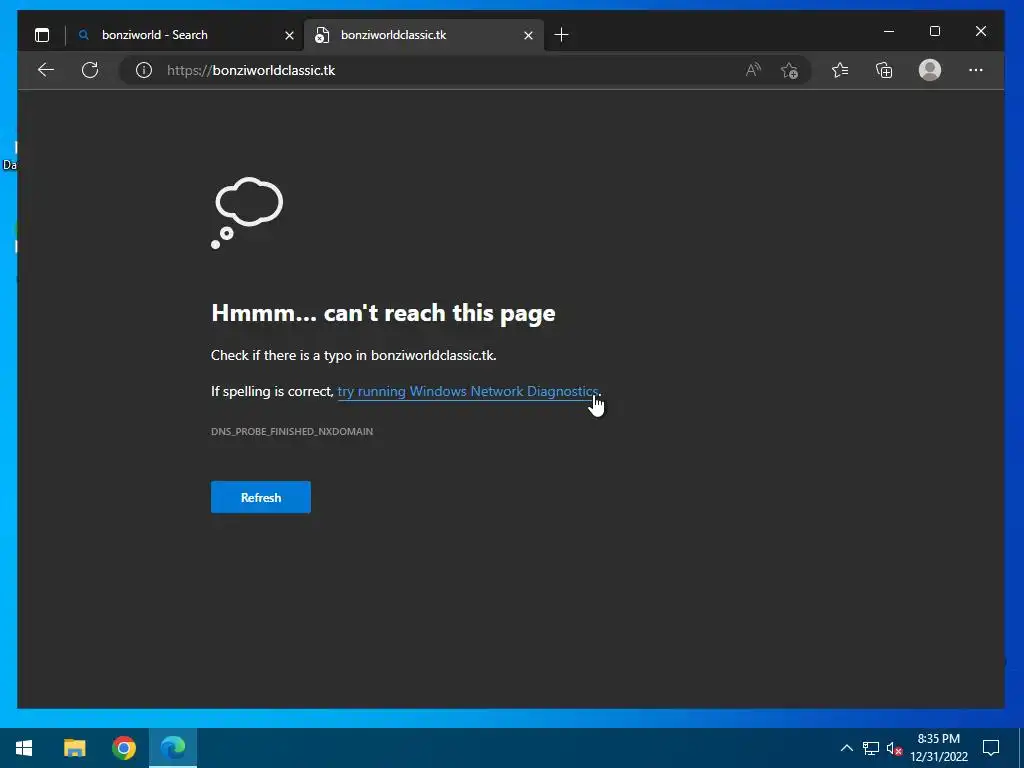Add this page to favorites

[x=789, y=70]
